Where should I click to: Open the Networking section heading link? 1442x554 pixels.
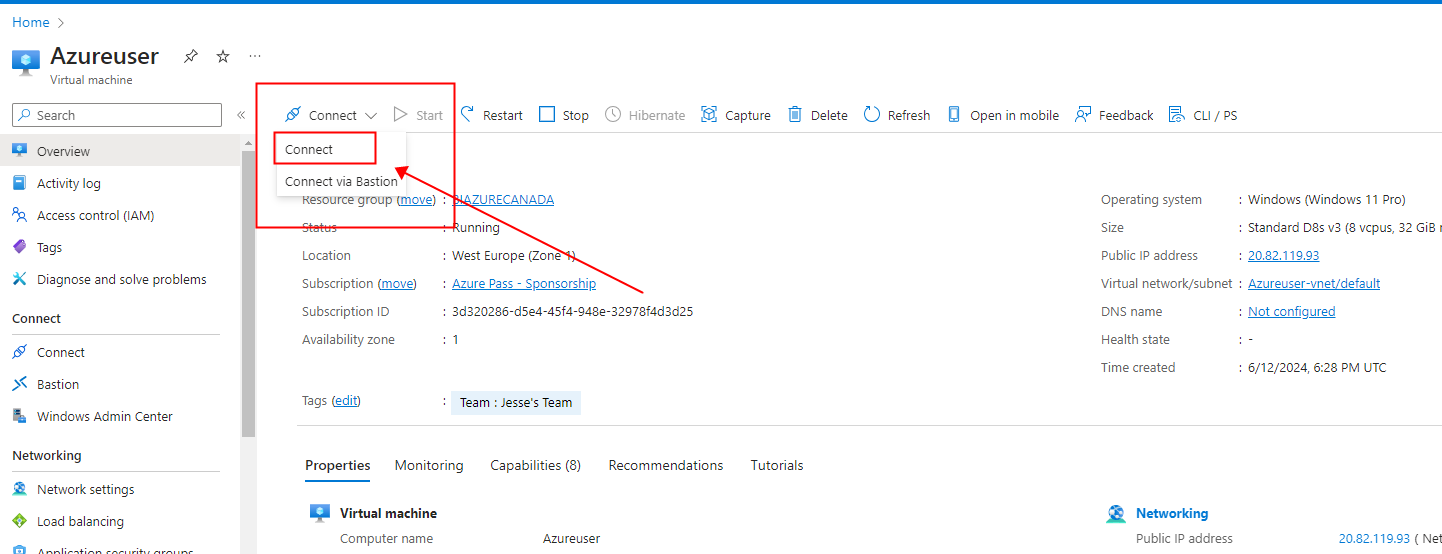pos(1172,513)
